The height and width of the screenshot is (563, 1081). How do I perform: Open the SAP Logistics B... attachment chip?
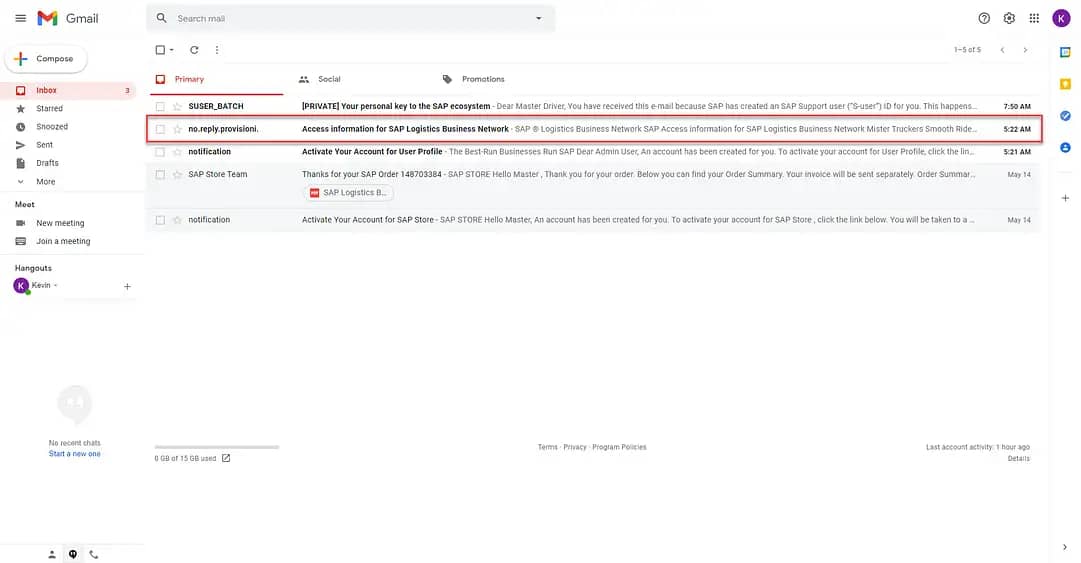[348, 193]
